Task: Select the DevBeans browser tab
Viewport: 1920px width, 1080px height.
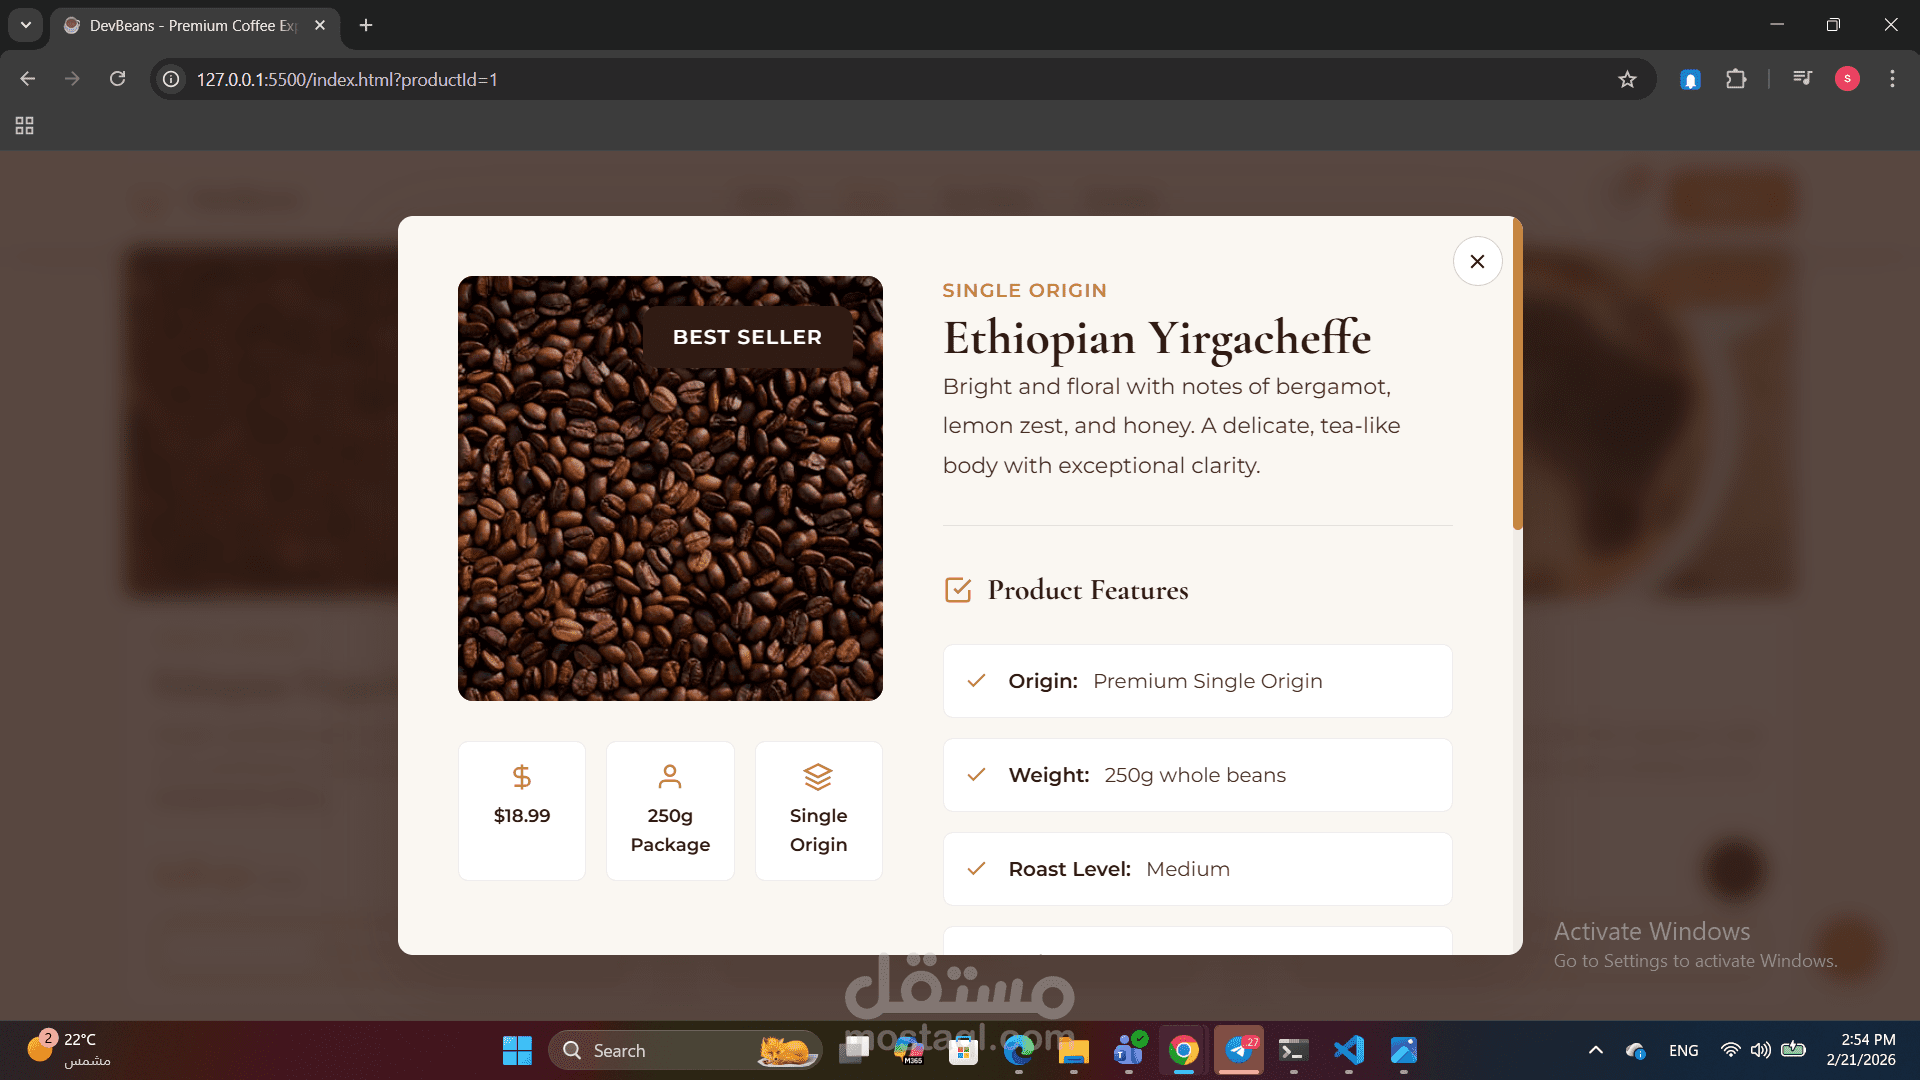Action: coord(190,25)
